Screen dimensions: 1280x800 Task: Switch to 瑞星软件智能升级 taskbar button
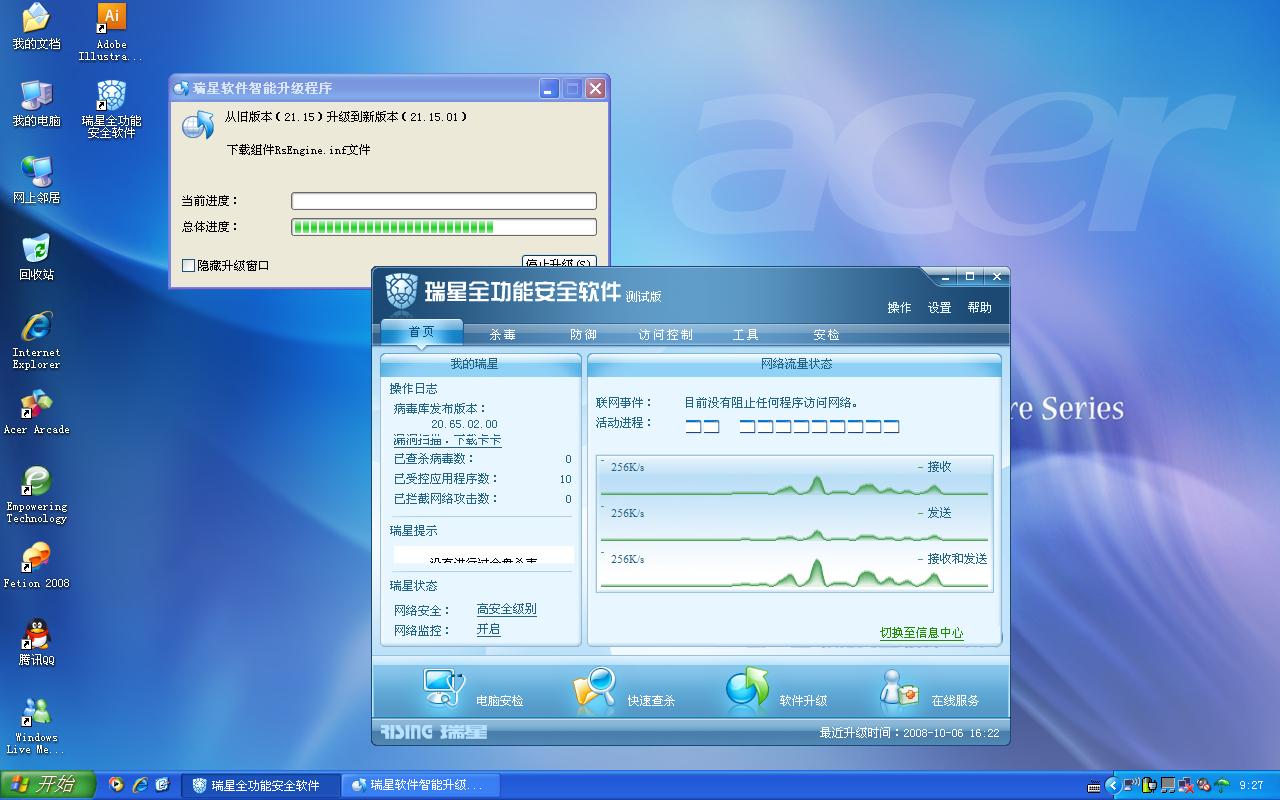[420, 785]
